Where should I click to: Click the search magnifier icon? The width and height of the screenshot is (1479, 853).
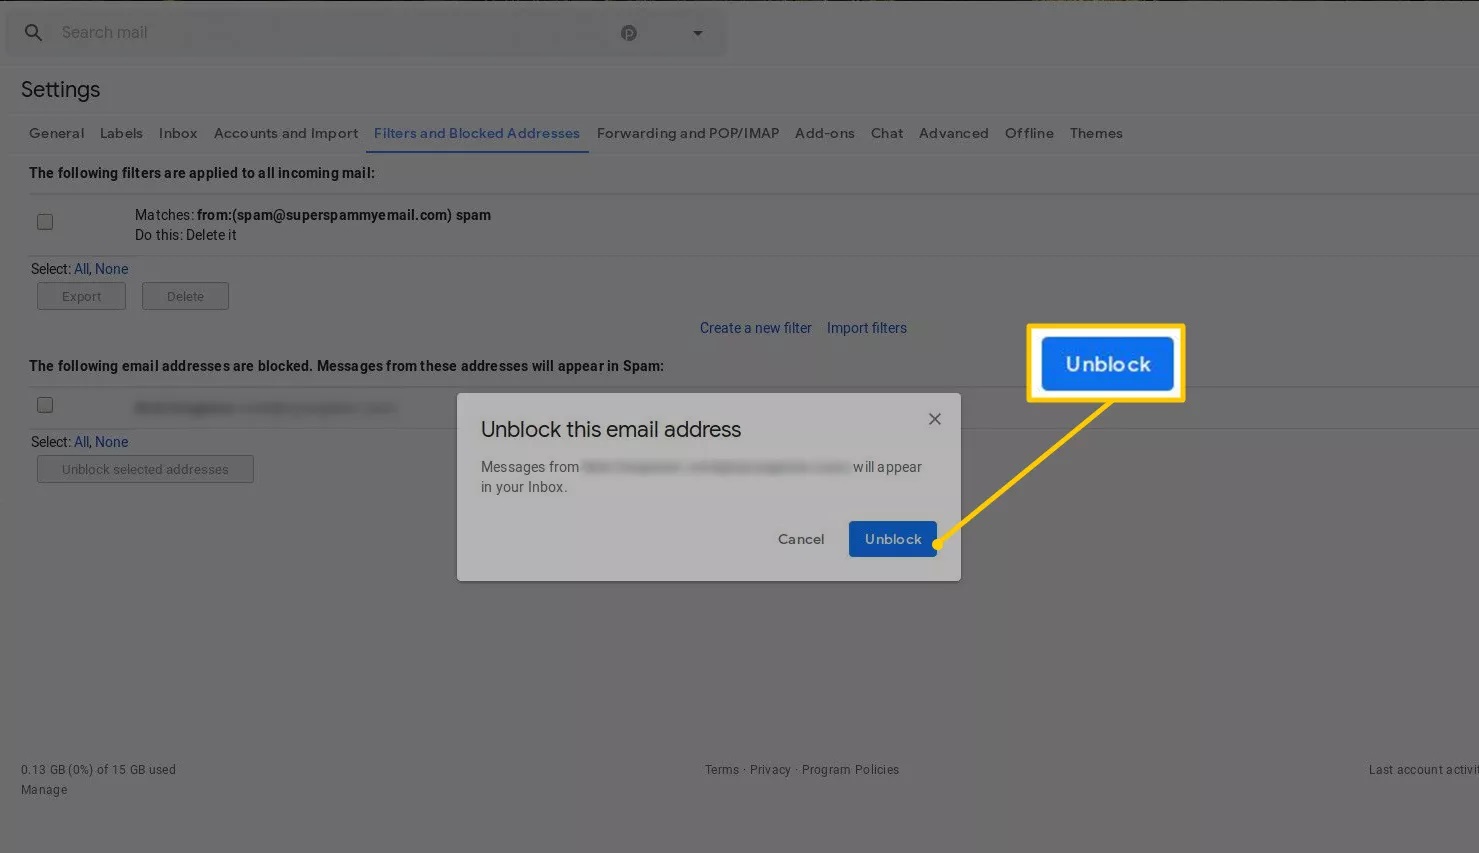(x=33, y=33)
